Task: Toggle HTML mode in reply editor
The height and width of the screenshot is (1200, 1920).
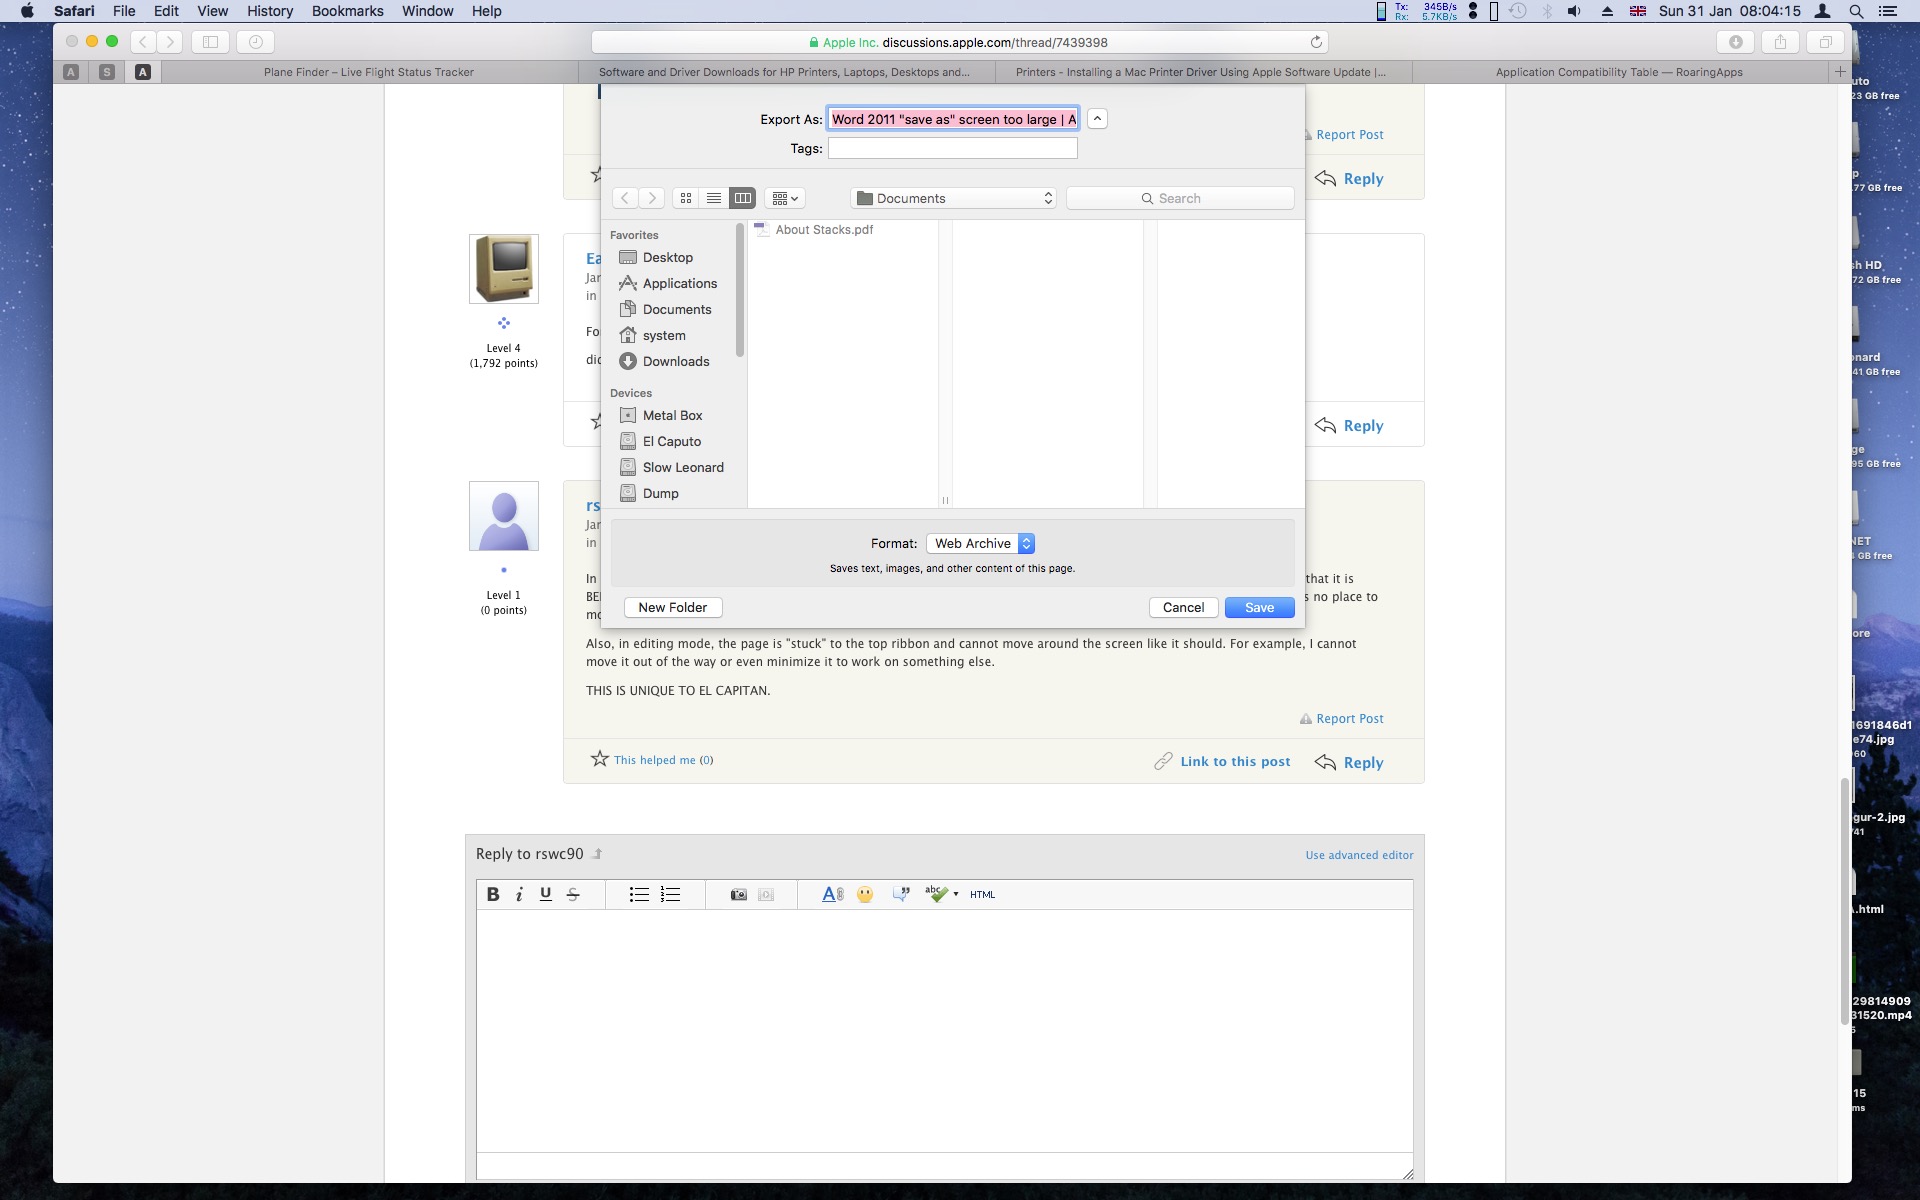Action: pyautogui.click(x=982, y=894)
